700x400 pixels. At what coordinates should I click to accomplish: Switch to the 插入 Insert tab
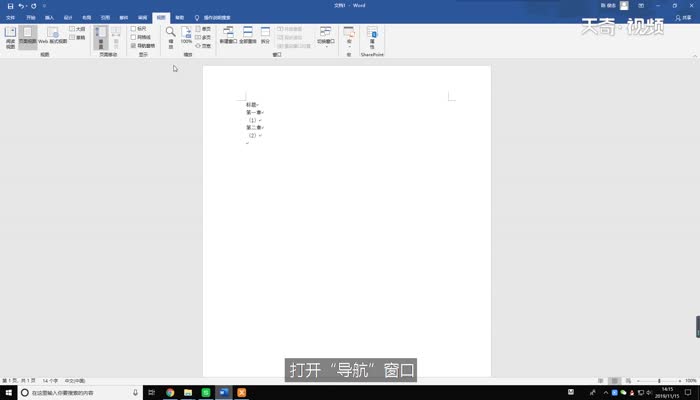coord(49,18)
